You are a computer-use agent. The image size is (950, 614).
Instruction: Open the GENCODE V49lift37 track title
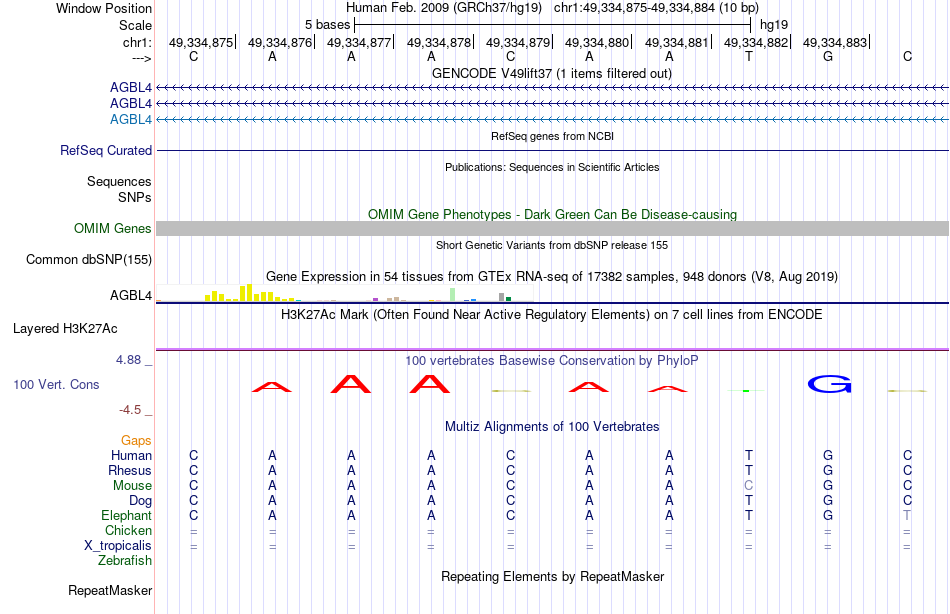(x=551, y=73)
